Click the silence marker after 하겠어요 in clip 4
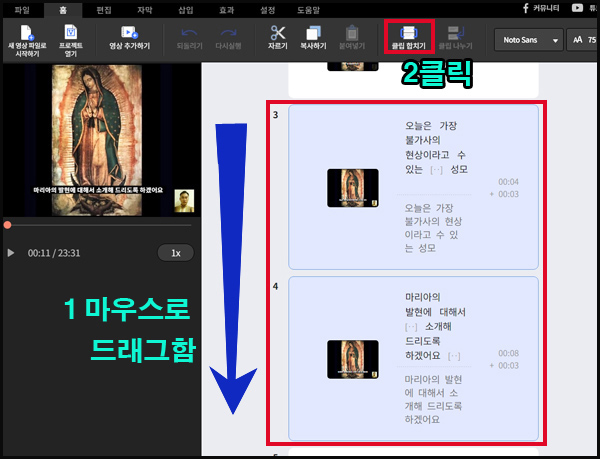Viewport: 600px width, 459px height. (x=454, y=356)
